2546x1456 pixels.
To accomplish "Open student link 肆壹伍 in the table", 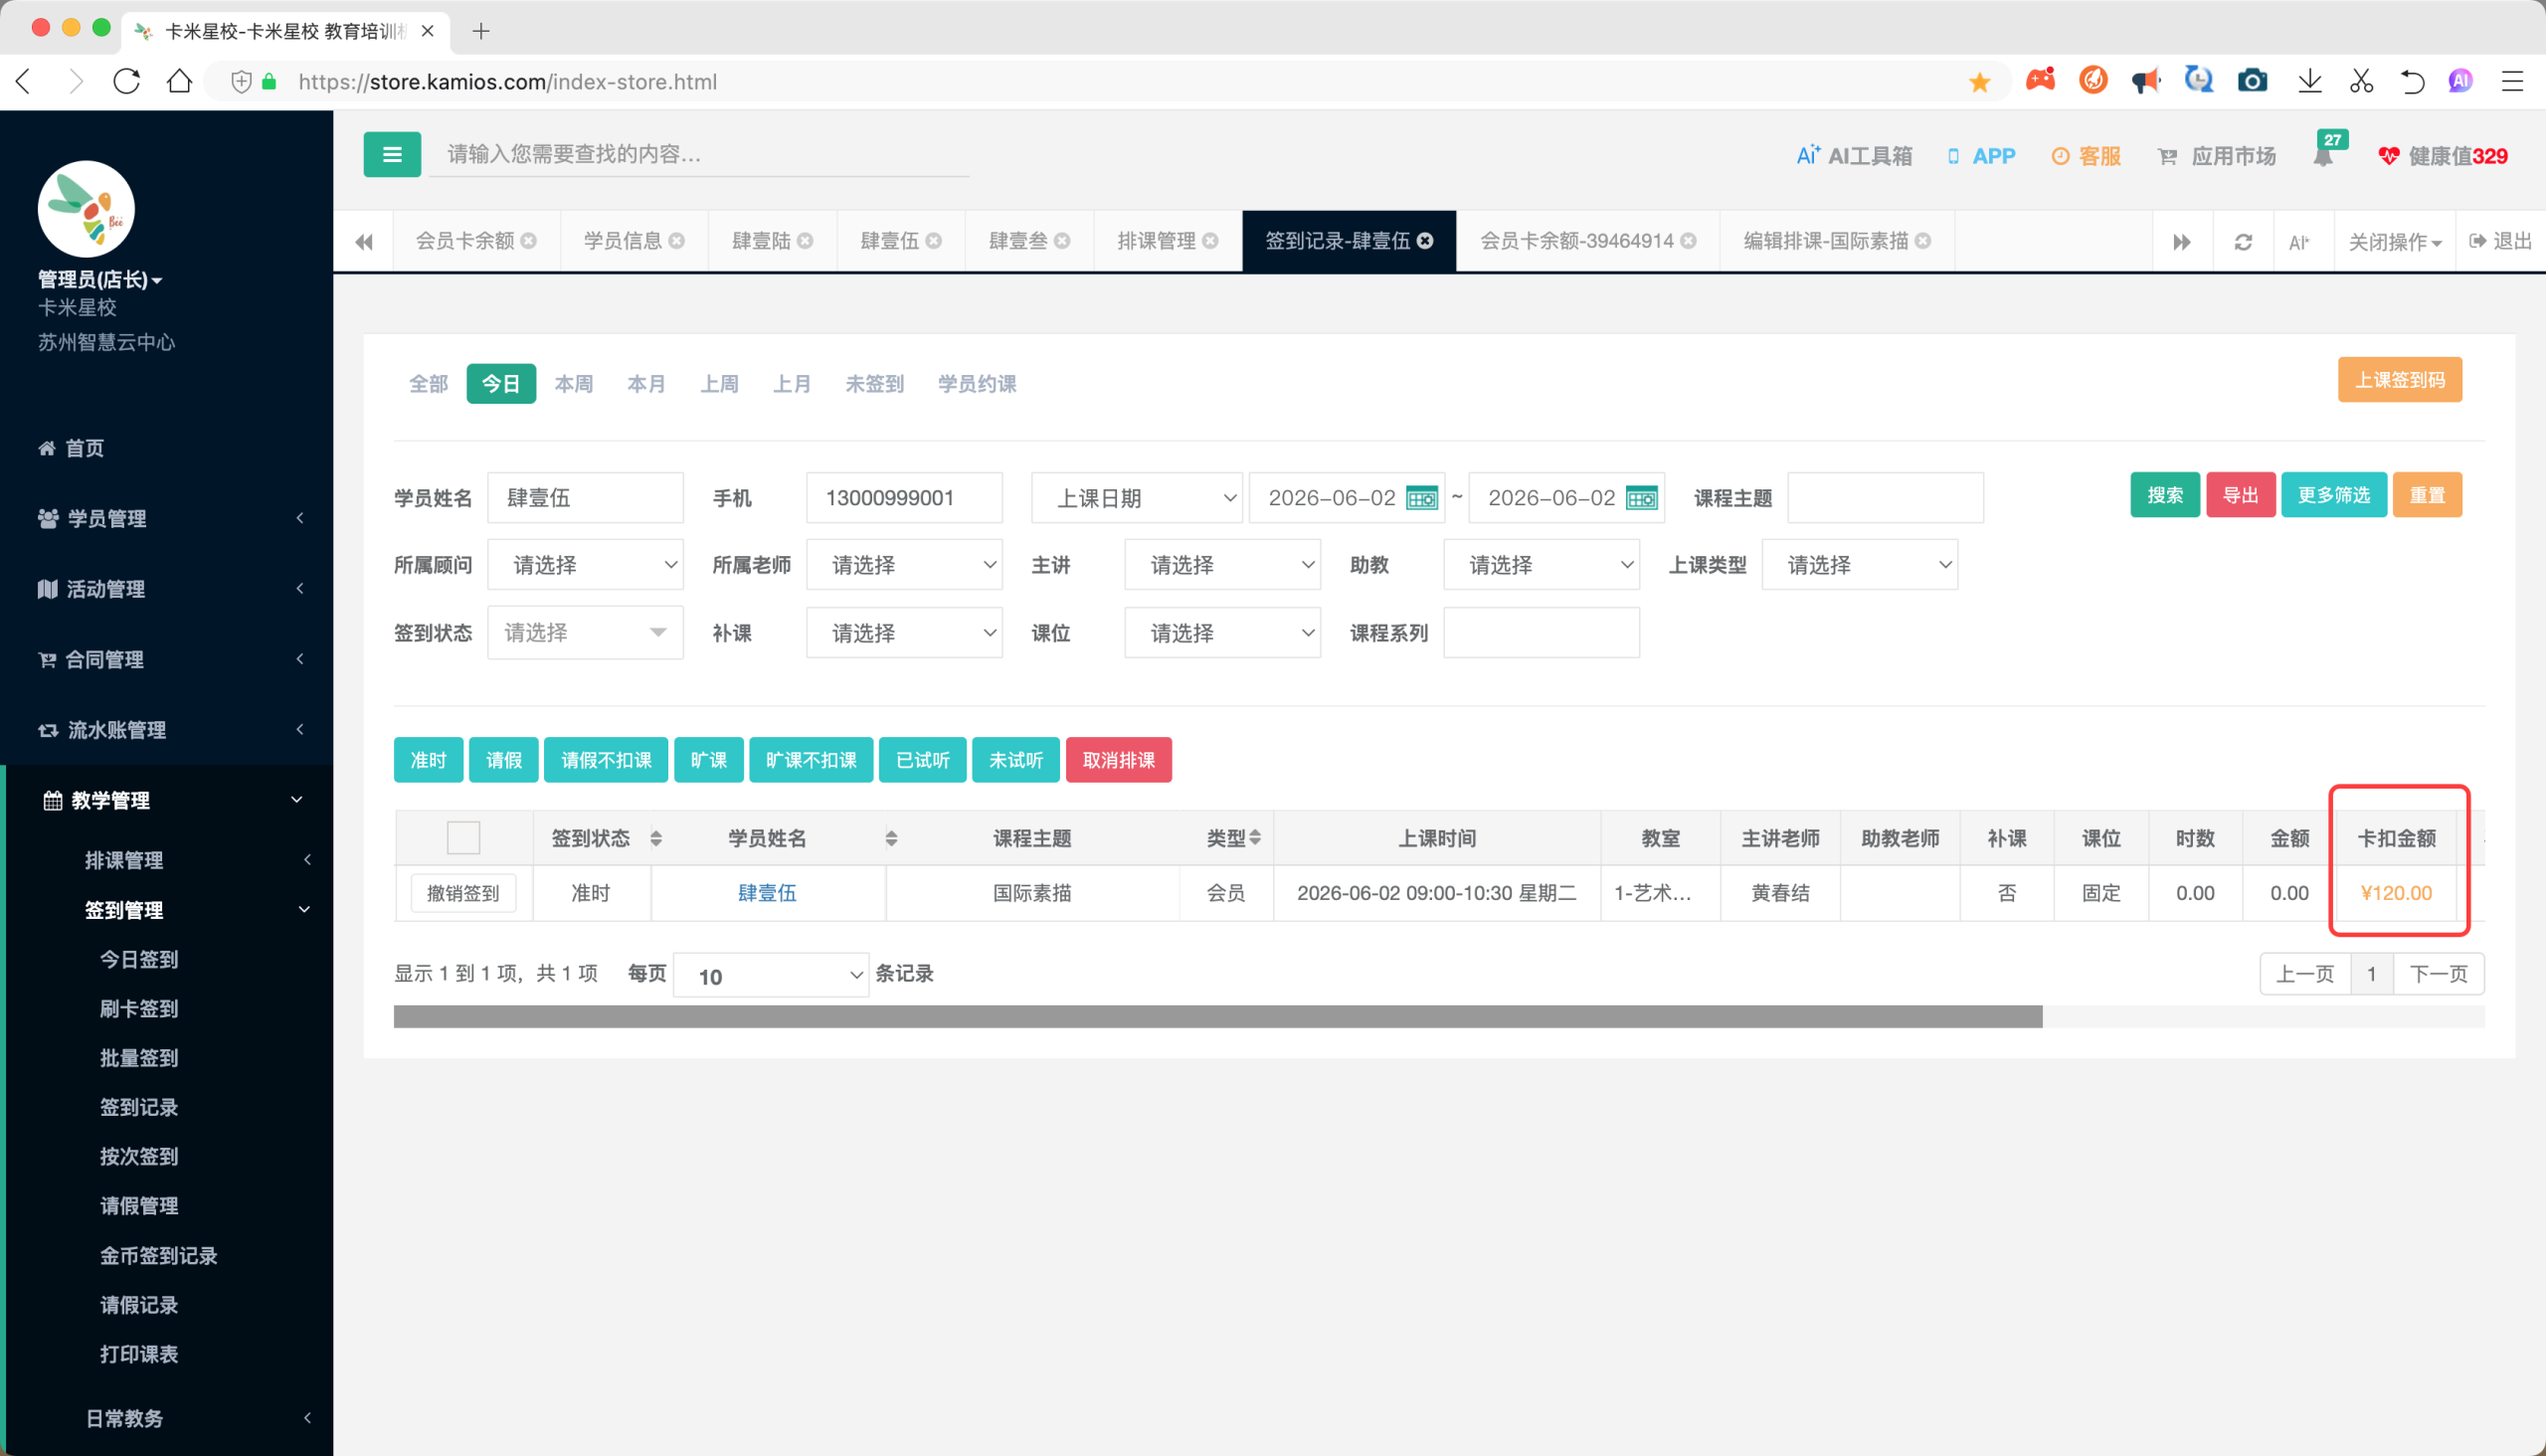I will tap(767, 893).
